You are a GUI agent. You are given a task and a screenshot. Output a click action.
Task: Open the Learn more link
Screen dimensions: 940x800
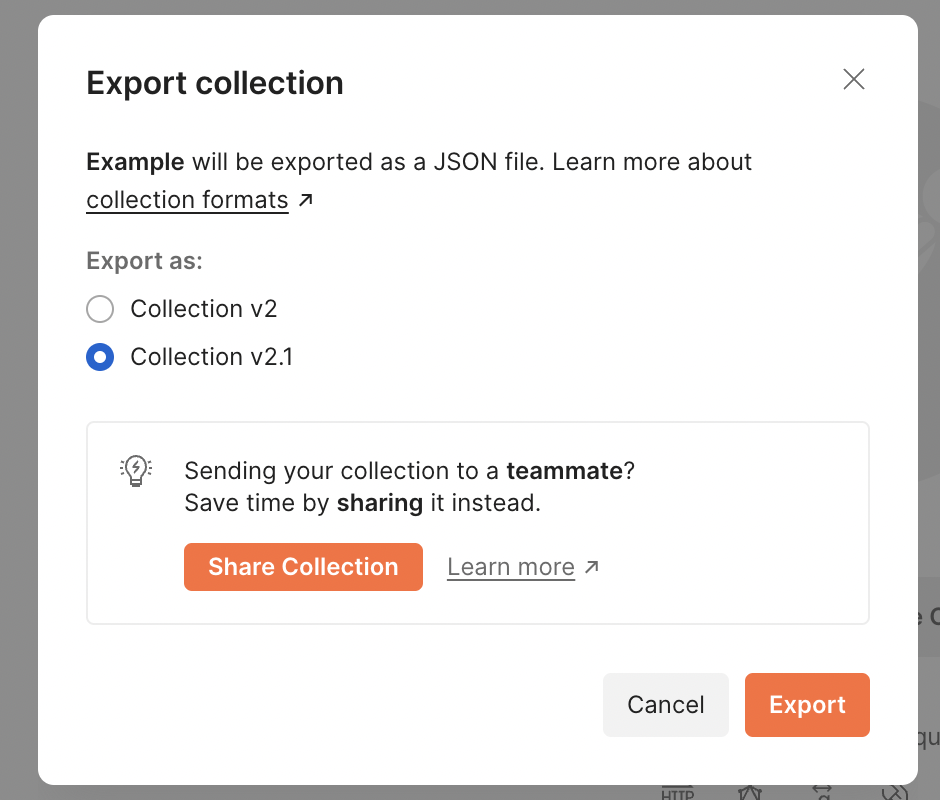pyautogui.click(x=511, y=567)
